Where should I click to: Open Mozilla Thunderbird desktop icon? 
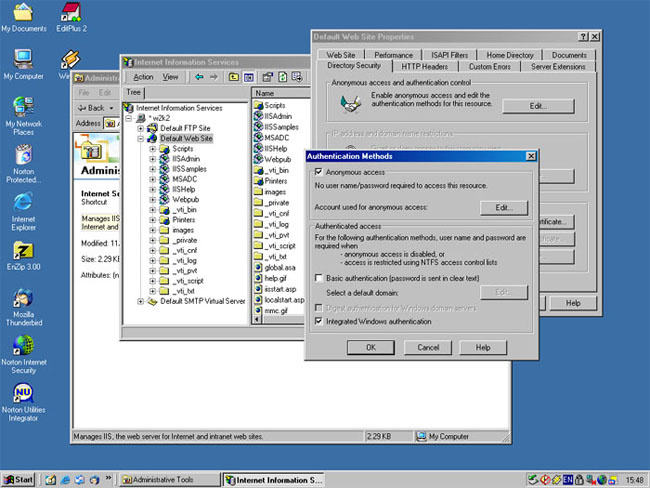click(x=23, y=300)
